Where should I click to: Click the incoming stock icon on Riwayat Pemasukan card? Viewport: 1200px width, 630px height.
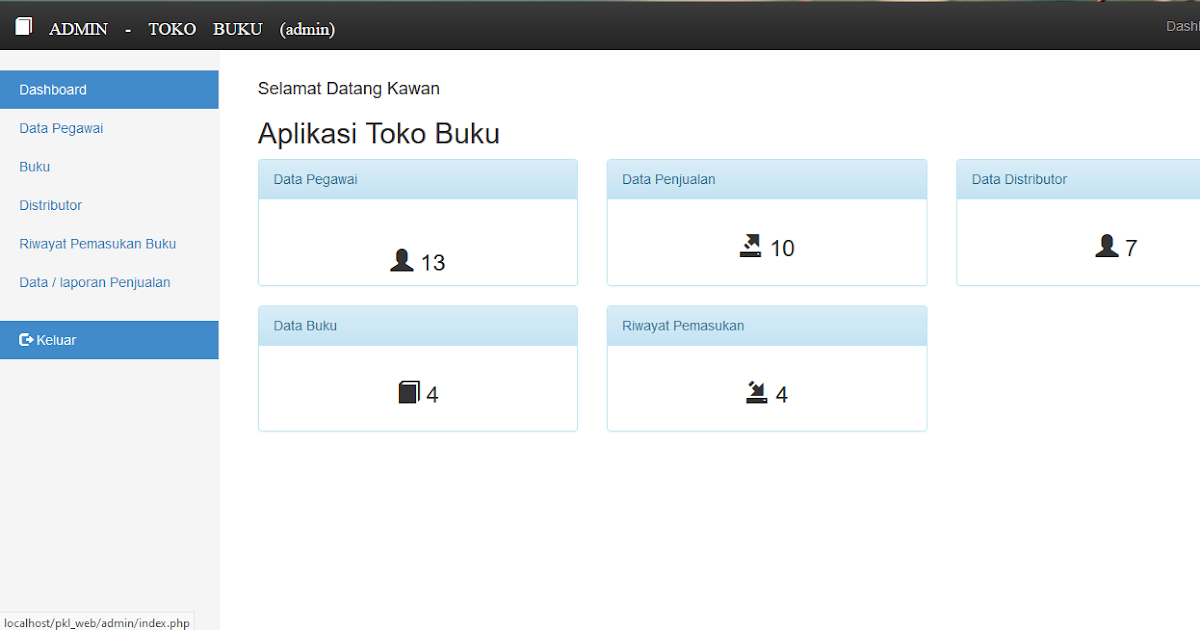click(757, 391)
